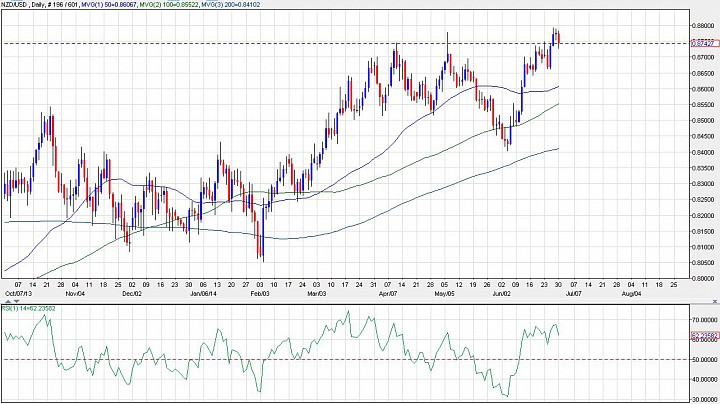Viewport: 720px width, 404px height.
Task: Close the RSI indicator panel
Action: point(715,301)
